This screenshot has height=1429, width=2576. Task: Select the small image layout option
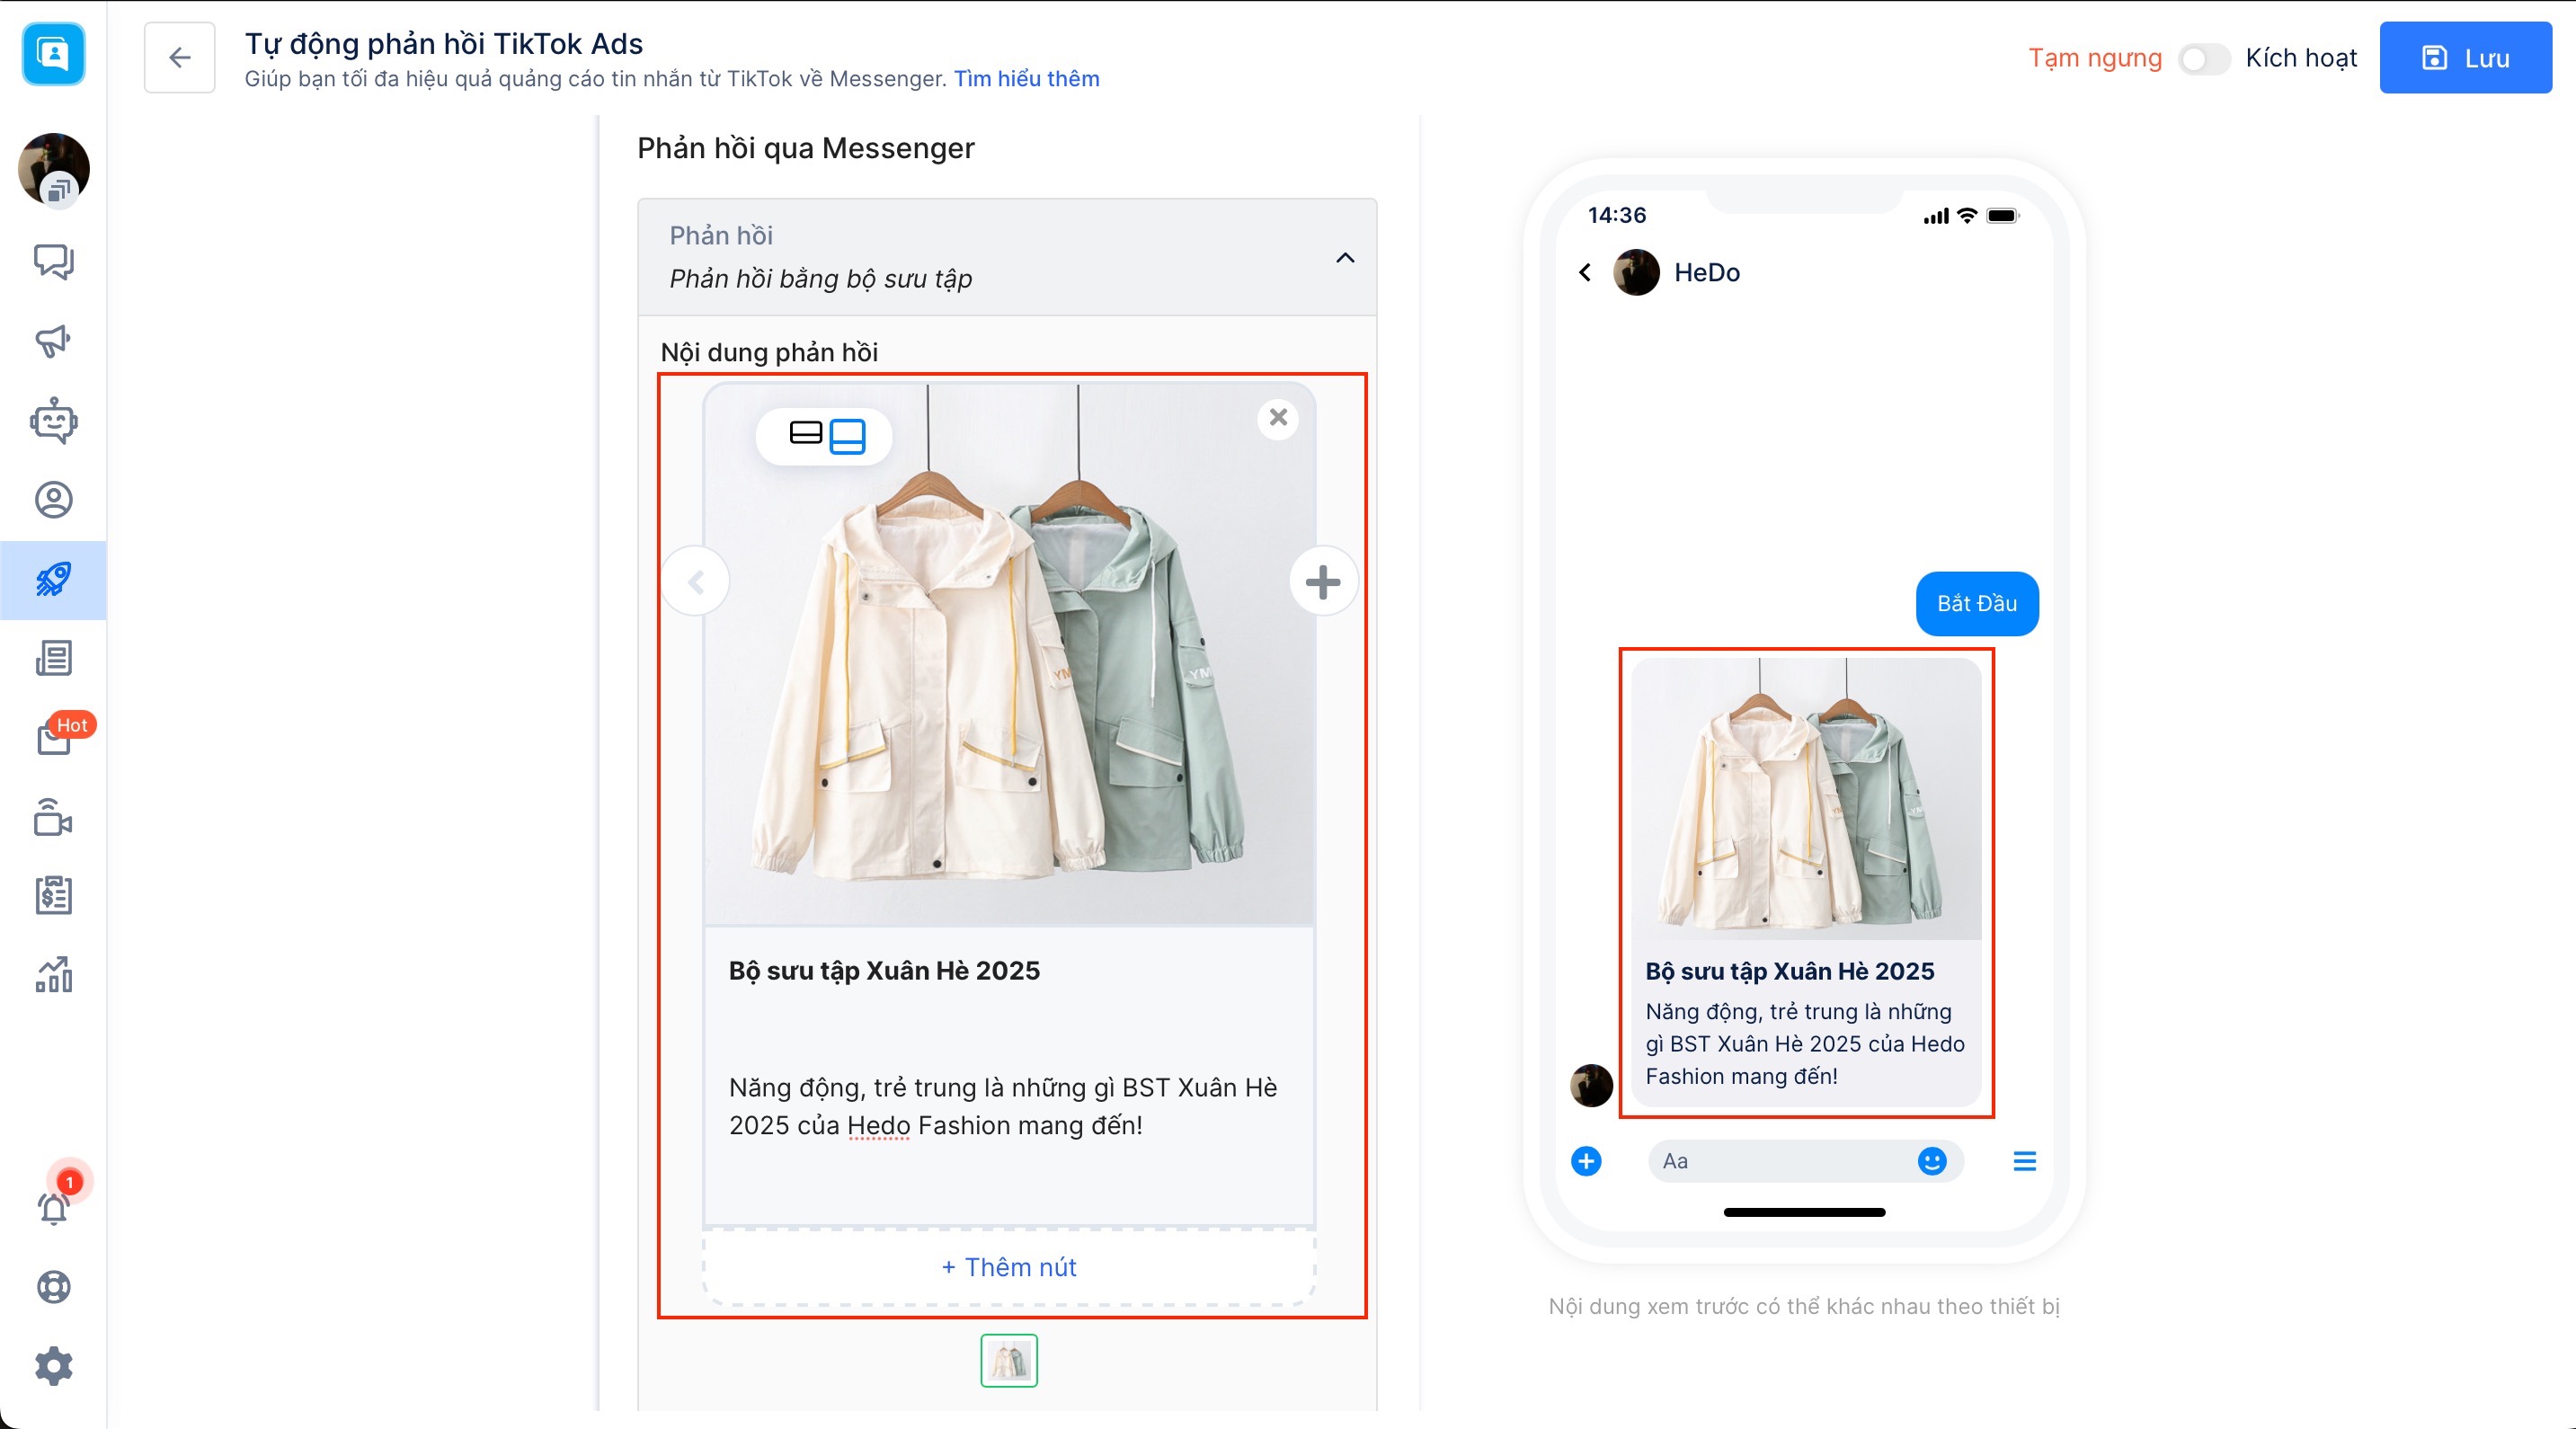pyautogui.click(x=805, y=433)
